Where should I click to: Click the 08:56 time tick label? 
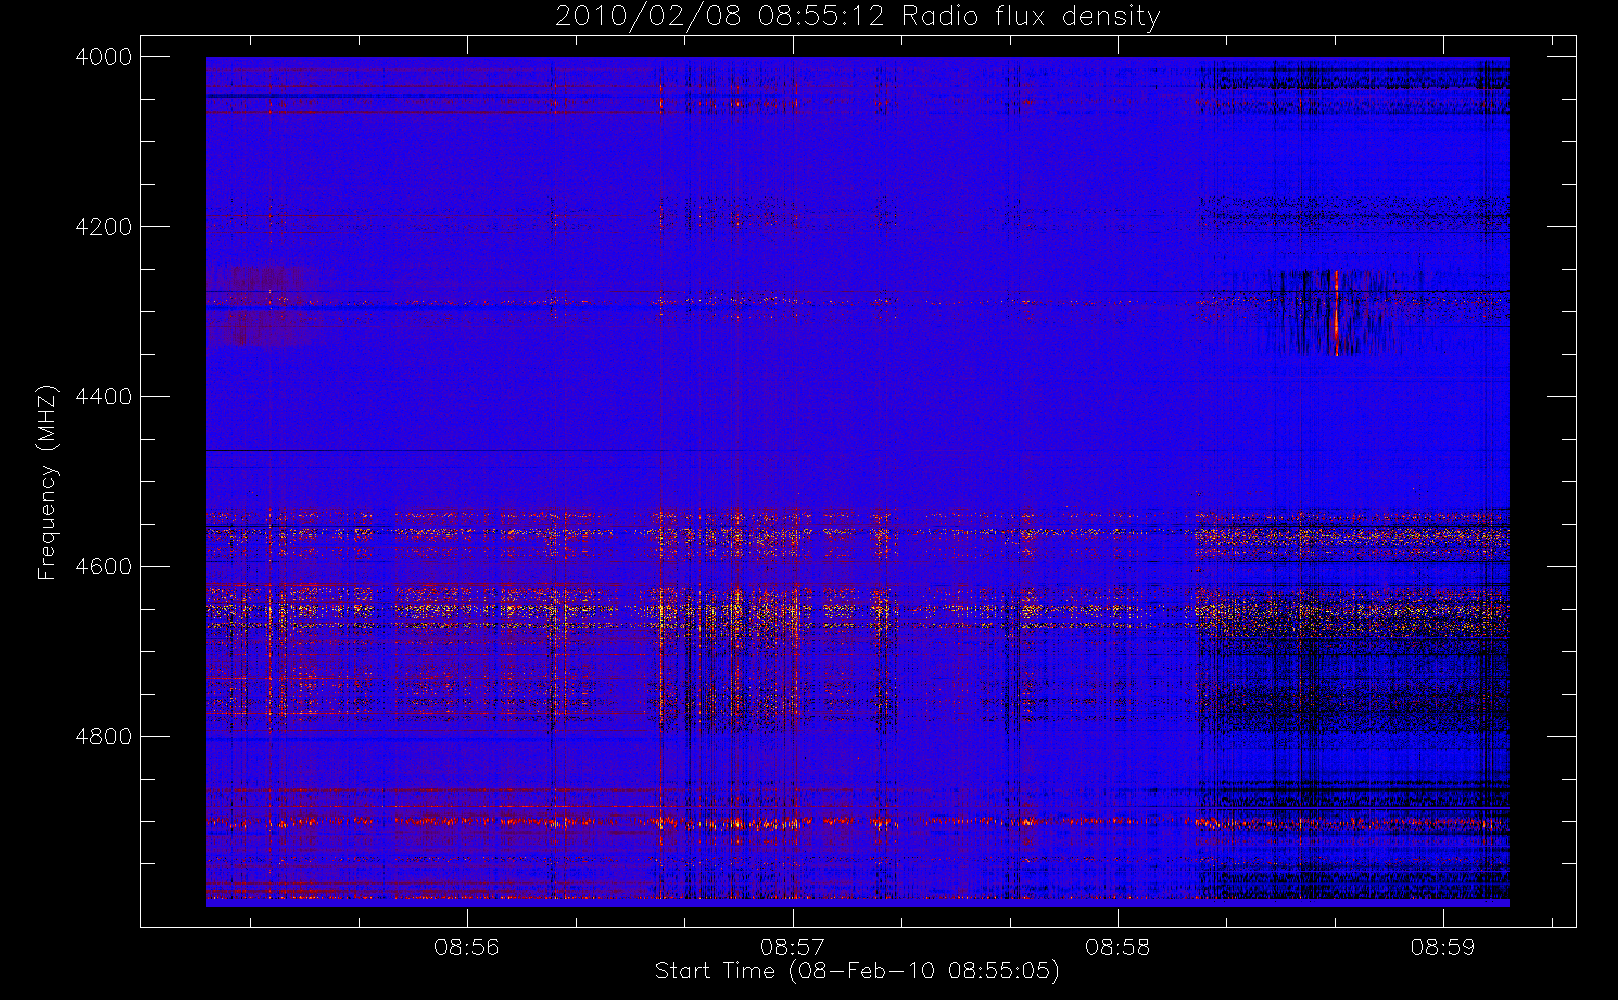pyautogui.click(x=467, y=947)
